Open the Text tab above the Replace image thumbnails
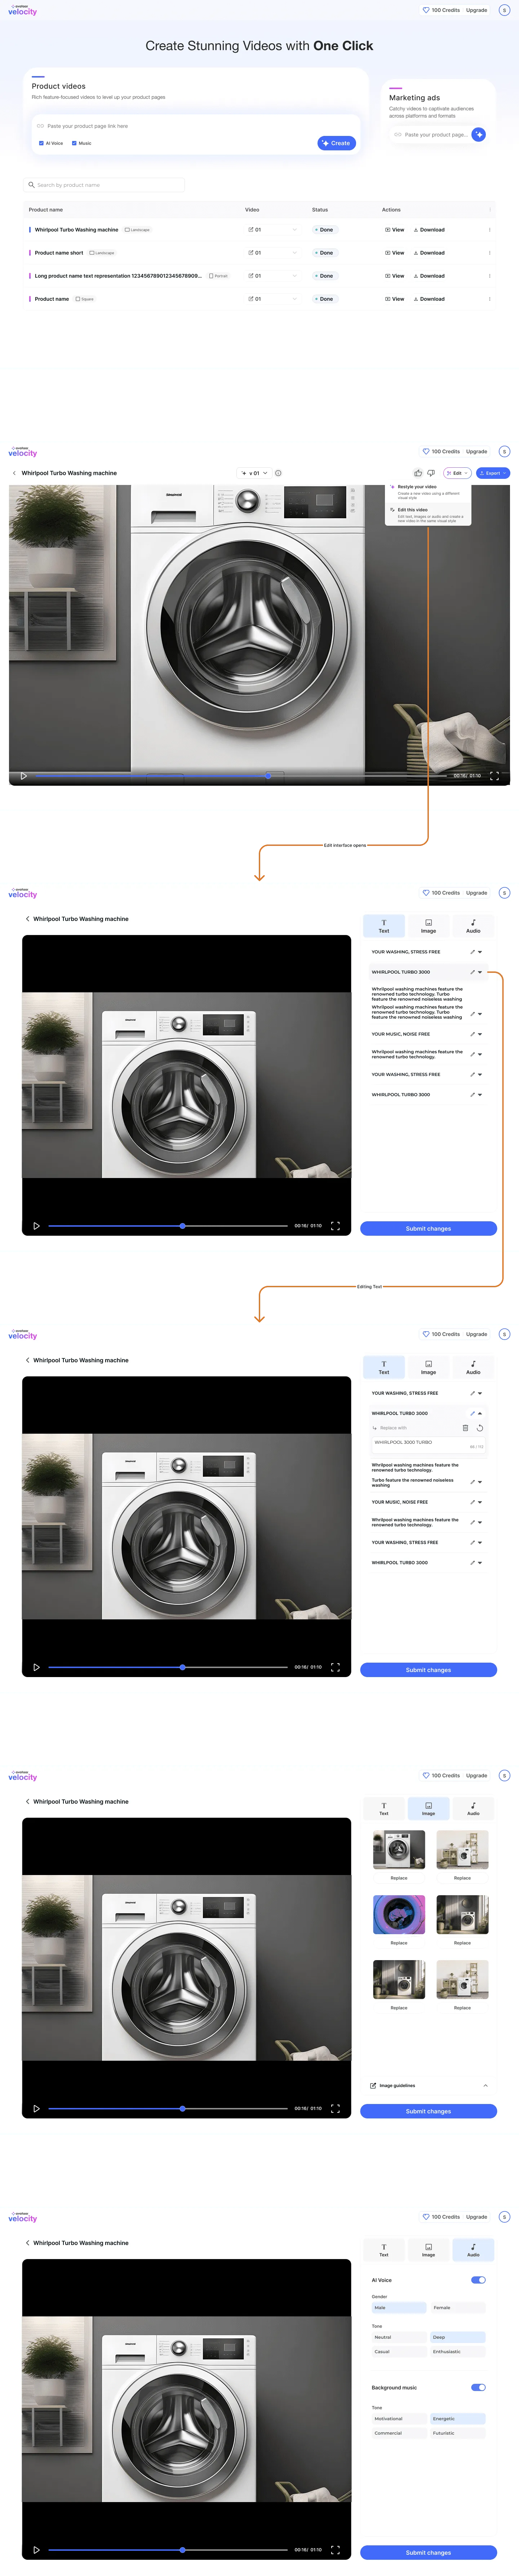Viewport: 519px width, 2576px height. [x=383, y=1809]
